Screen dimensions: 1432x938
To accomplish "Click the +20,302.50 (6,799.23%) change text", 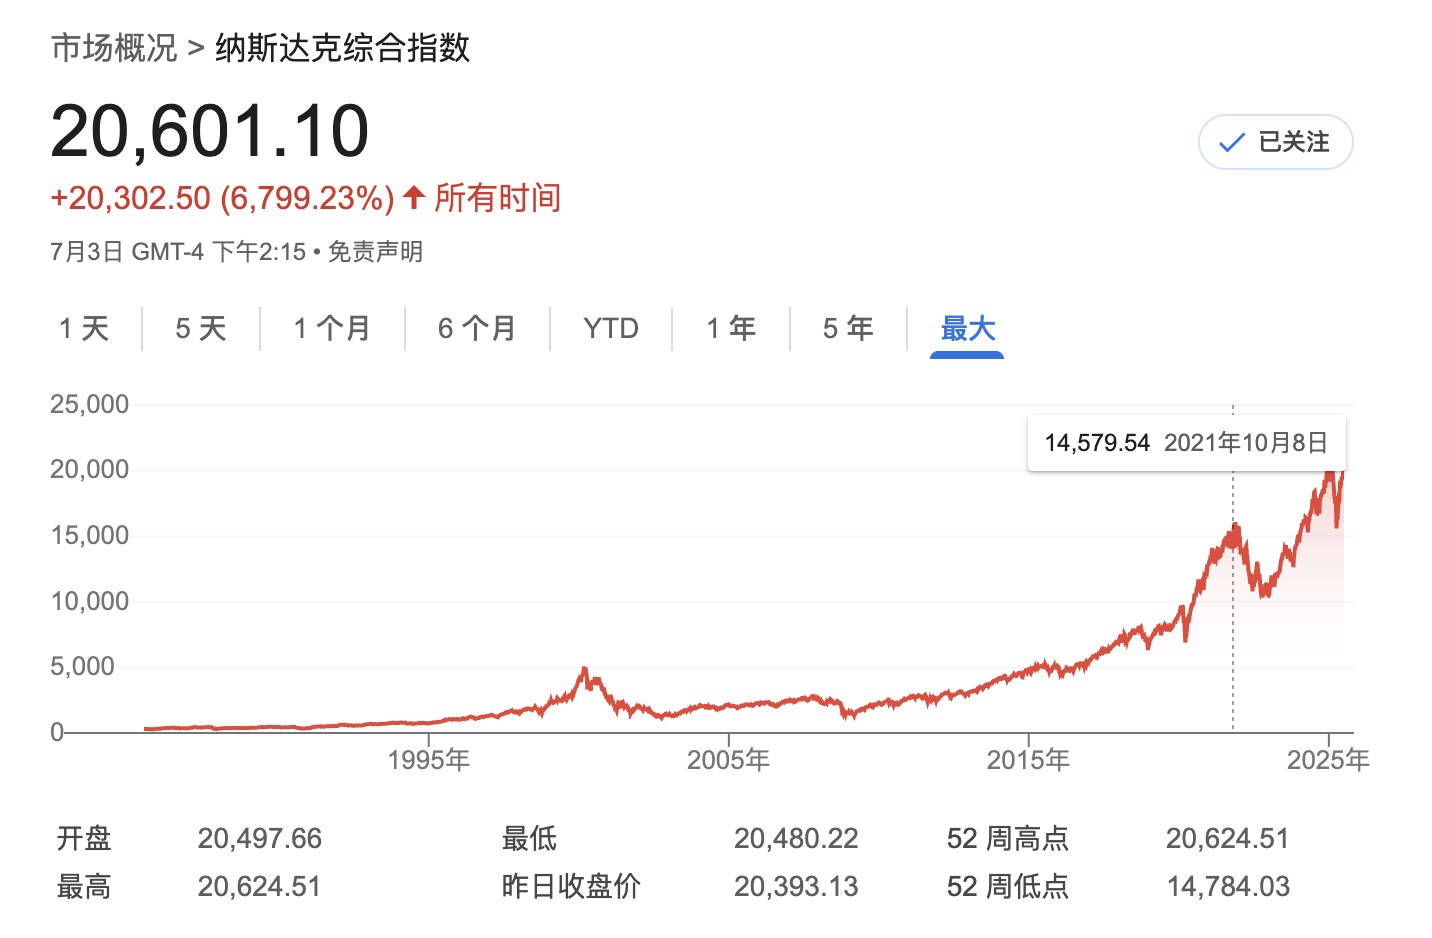I will (x=222, y=198).
